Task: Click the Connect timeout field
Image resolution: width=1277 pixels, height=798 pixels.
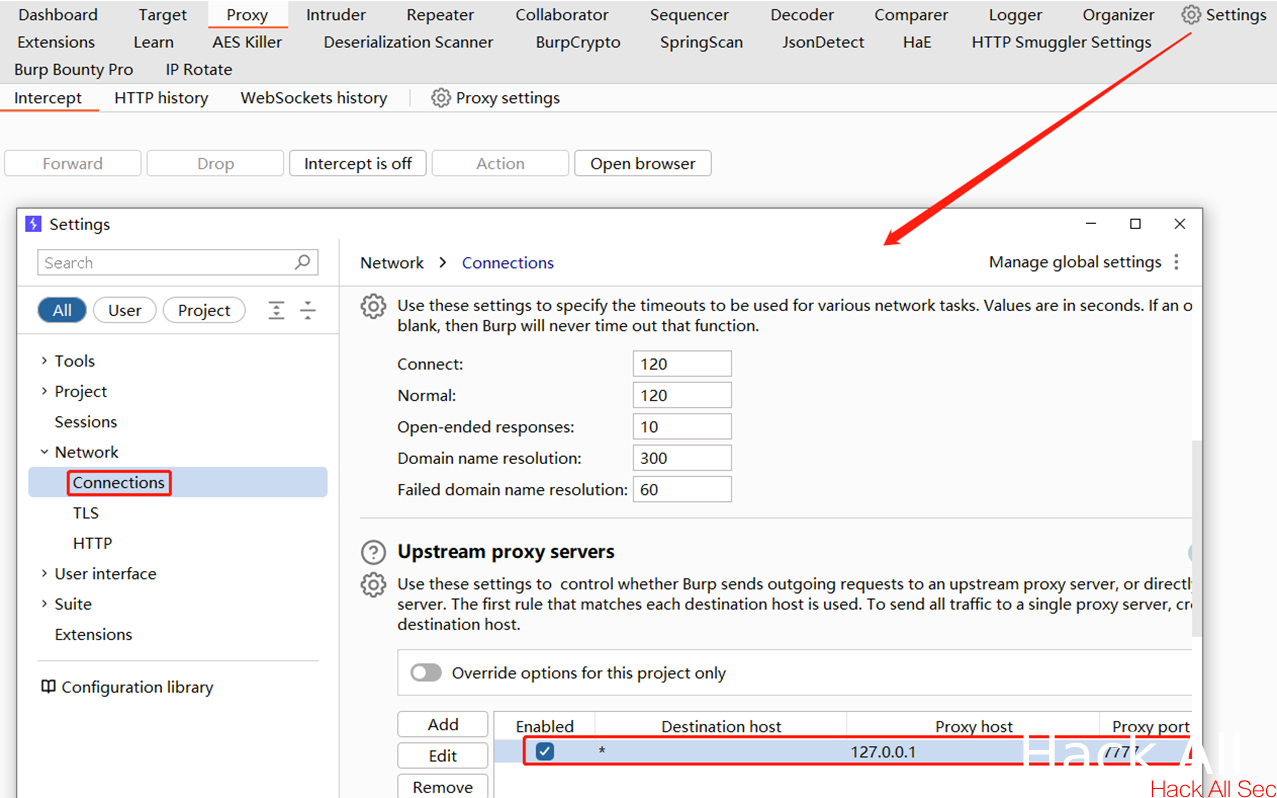Action: (682, 364)
